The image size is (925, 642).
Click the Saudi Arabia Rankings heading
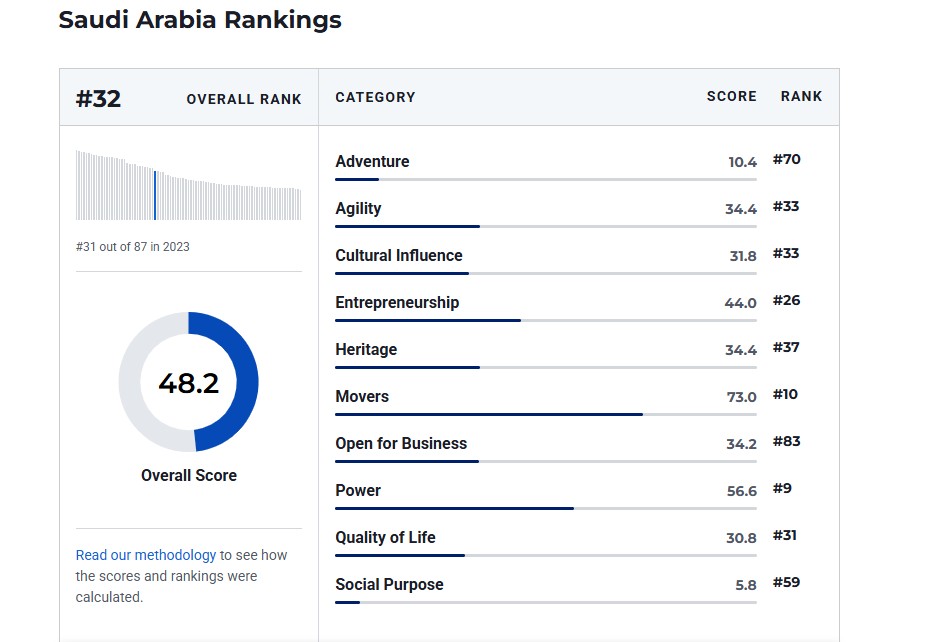click(x=200, y=20)
